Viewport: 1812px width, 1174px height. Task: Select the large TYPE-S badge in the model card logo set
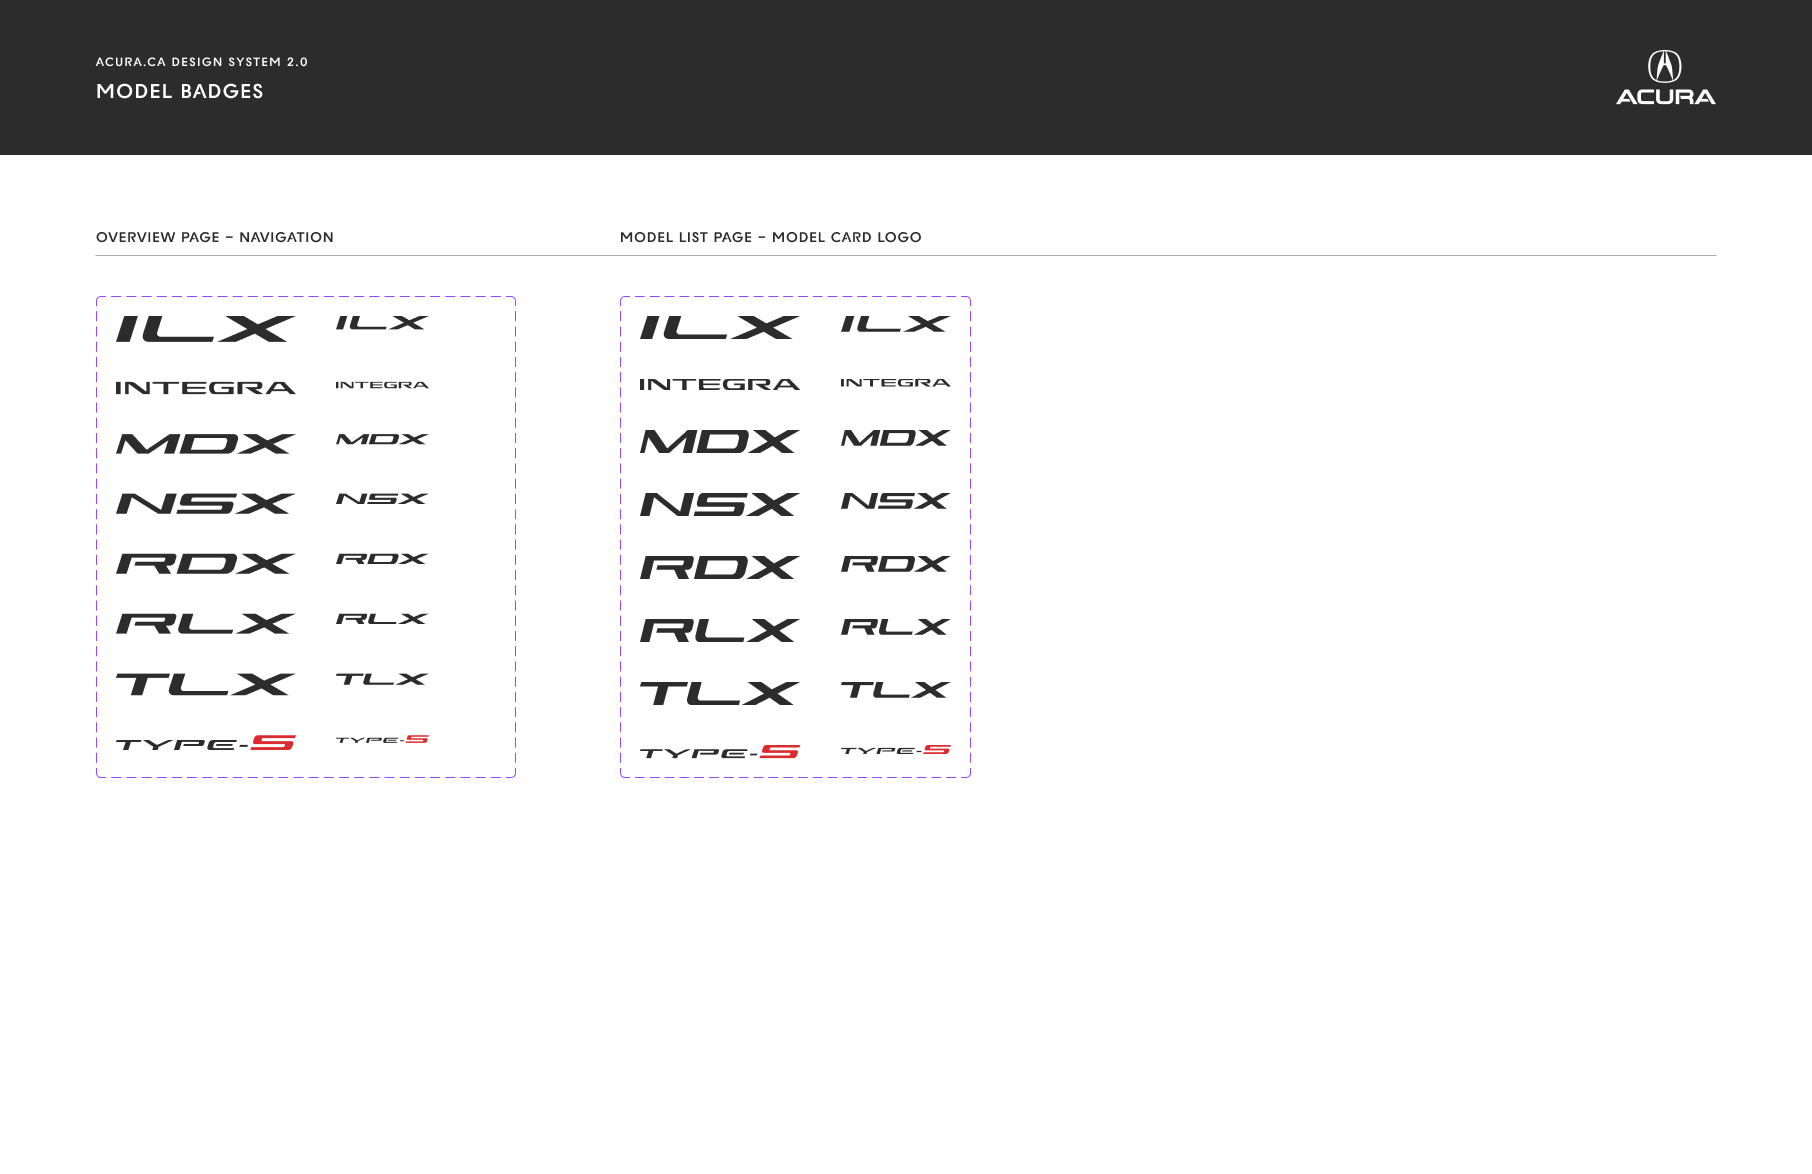[x=719, y=752]
